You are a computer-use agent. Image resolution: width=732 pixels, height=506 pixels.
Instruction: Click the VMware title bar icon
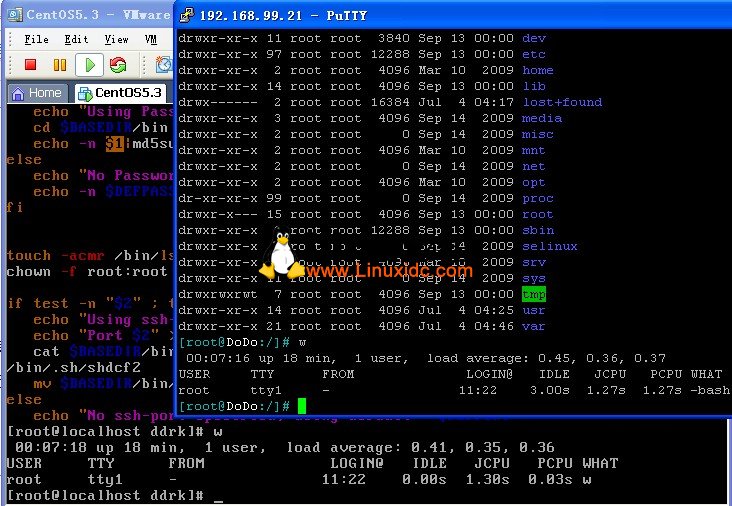tap(15, 15)
